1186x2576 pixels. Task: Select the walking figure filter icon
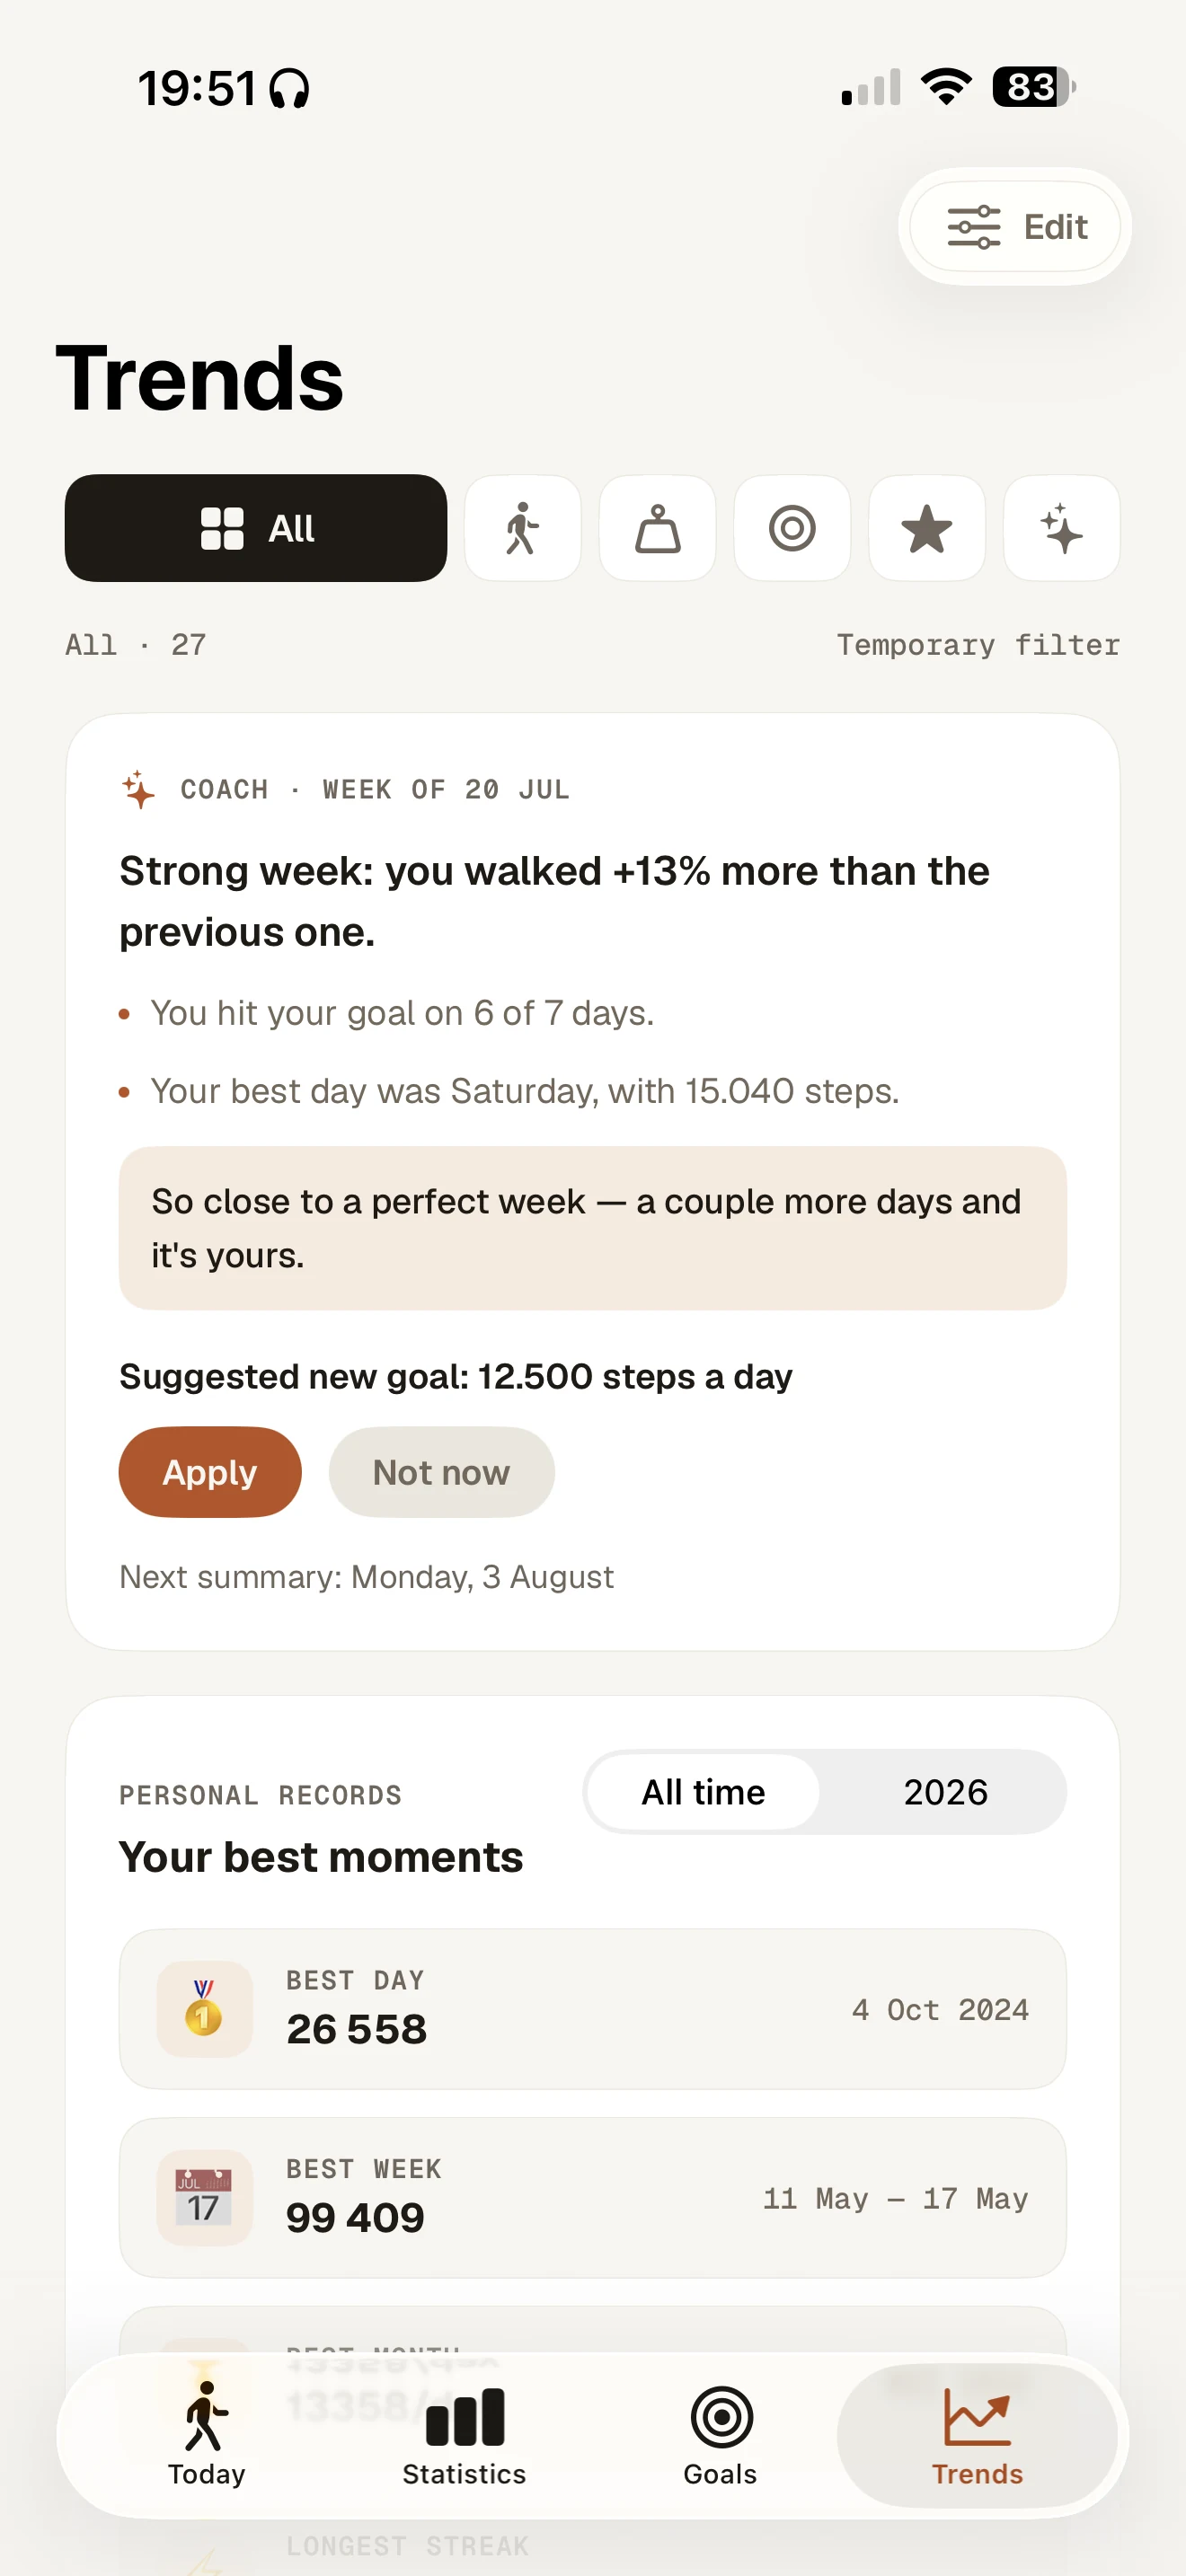coord(522,528)
